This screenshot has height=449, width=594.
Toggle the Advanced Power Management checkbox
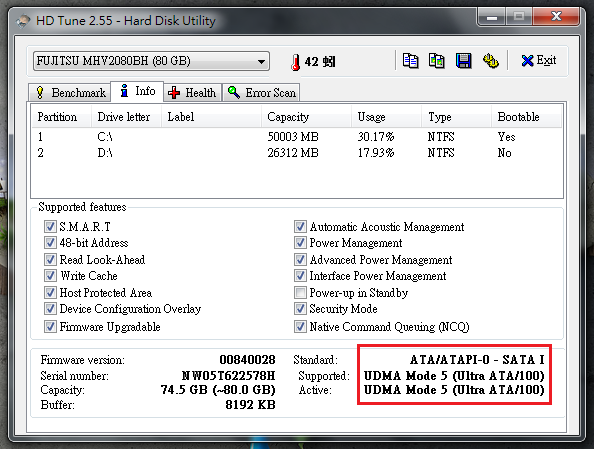(300, 260)
